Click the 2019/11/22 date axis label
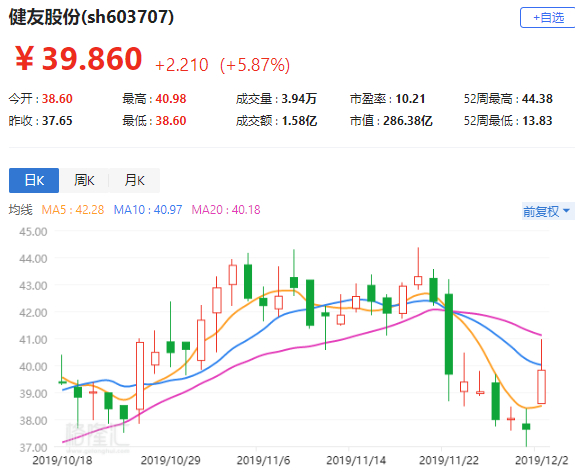 click(x=449, y=460)
